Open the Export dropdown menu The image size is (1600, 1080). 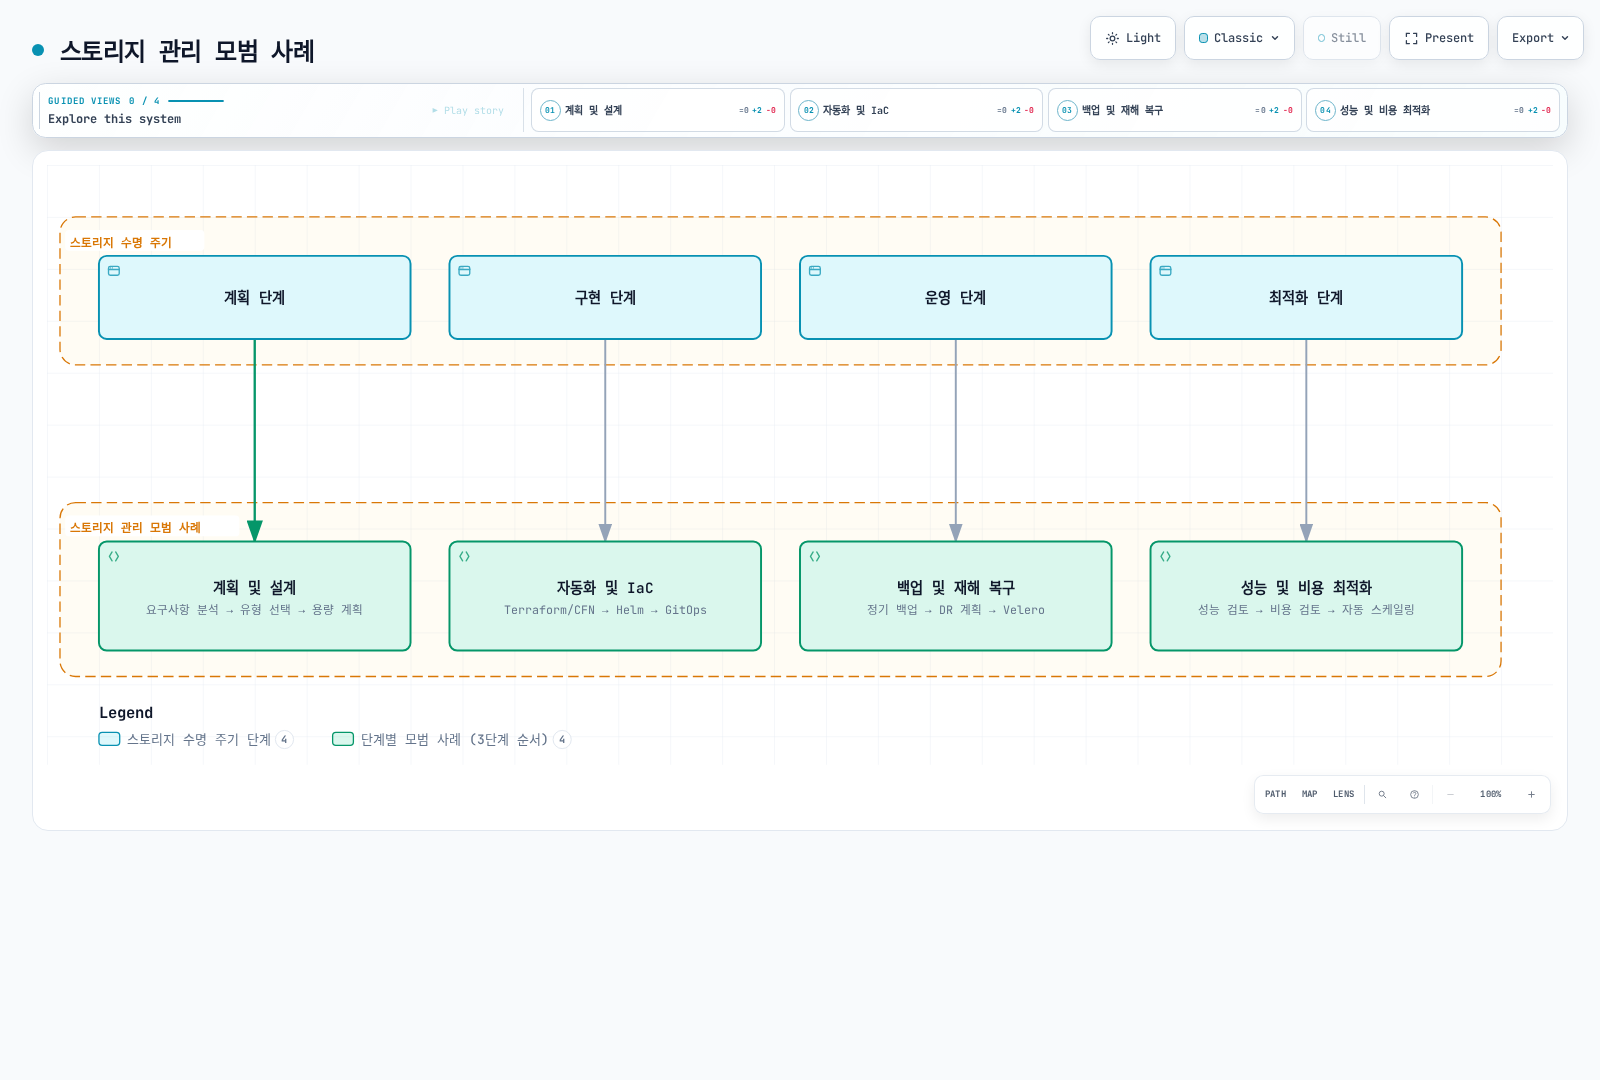coord(1540,38)
